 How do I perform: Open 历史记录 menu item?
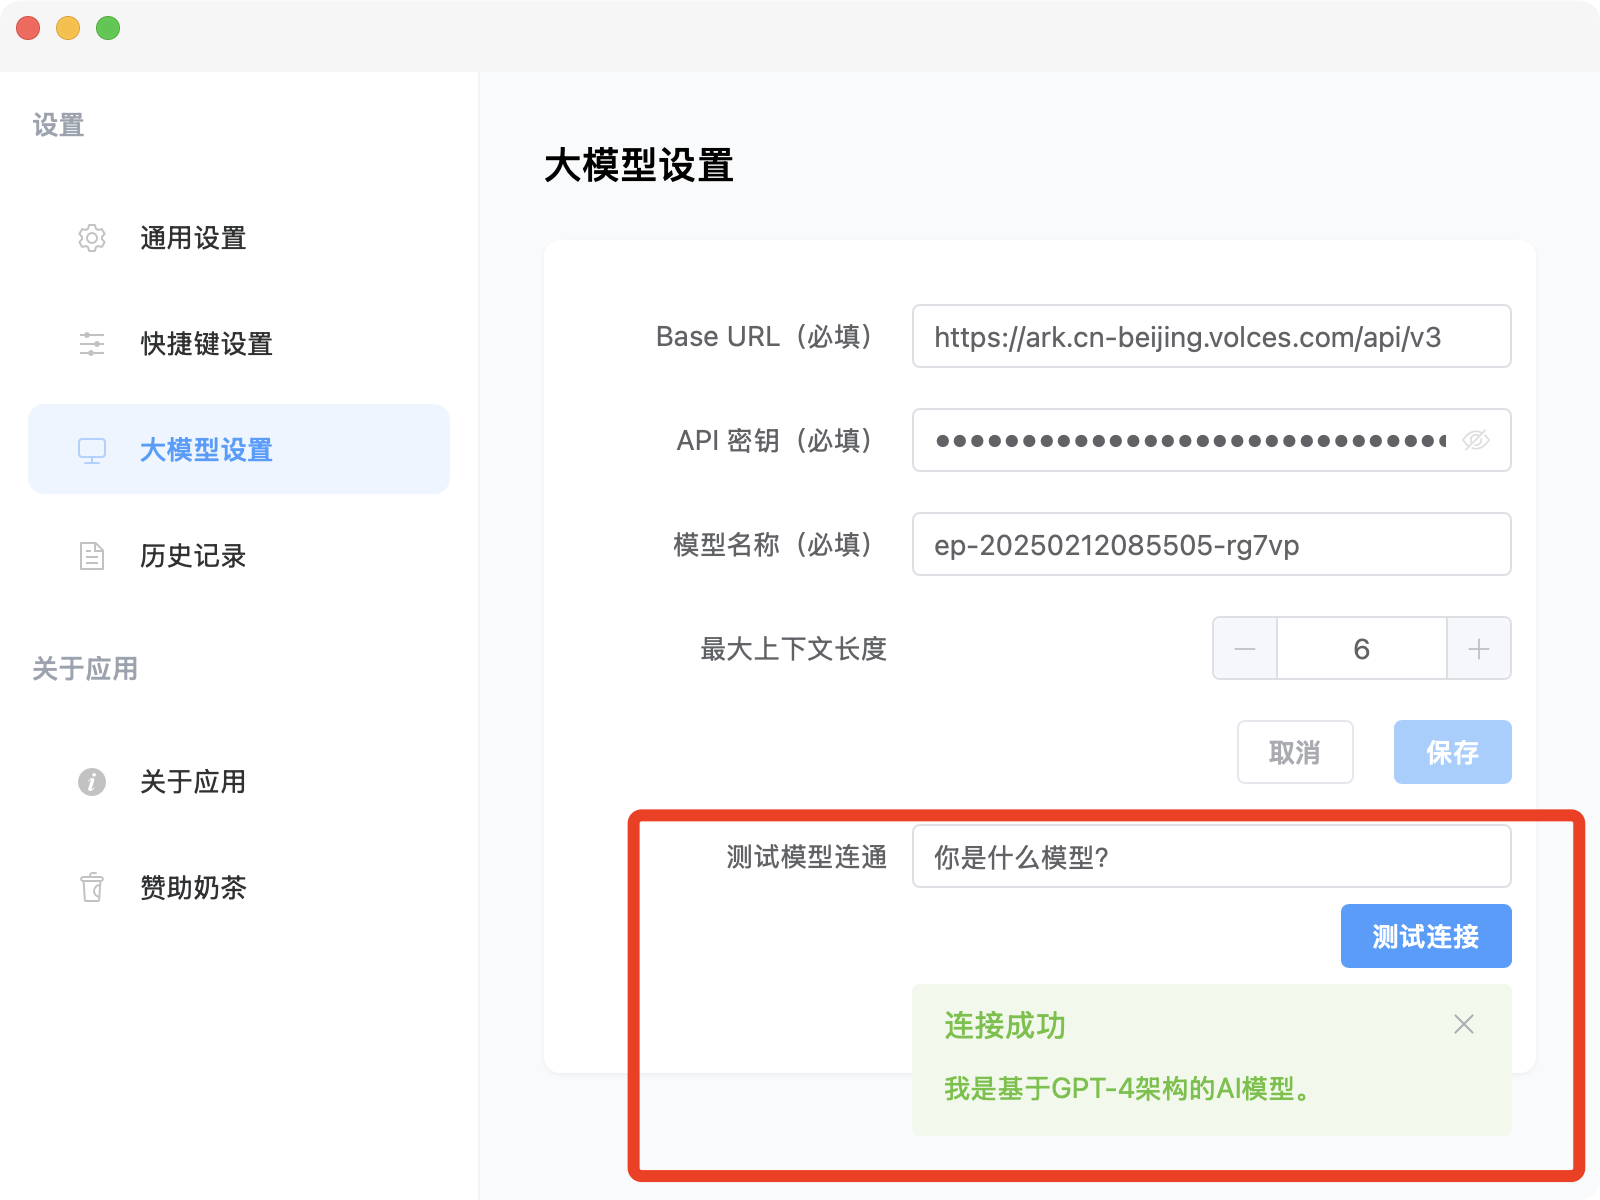pyautogui.click(x=239, y=556)
